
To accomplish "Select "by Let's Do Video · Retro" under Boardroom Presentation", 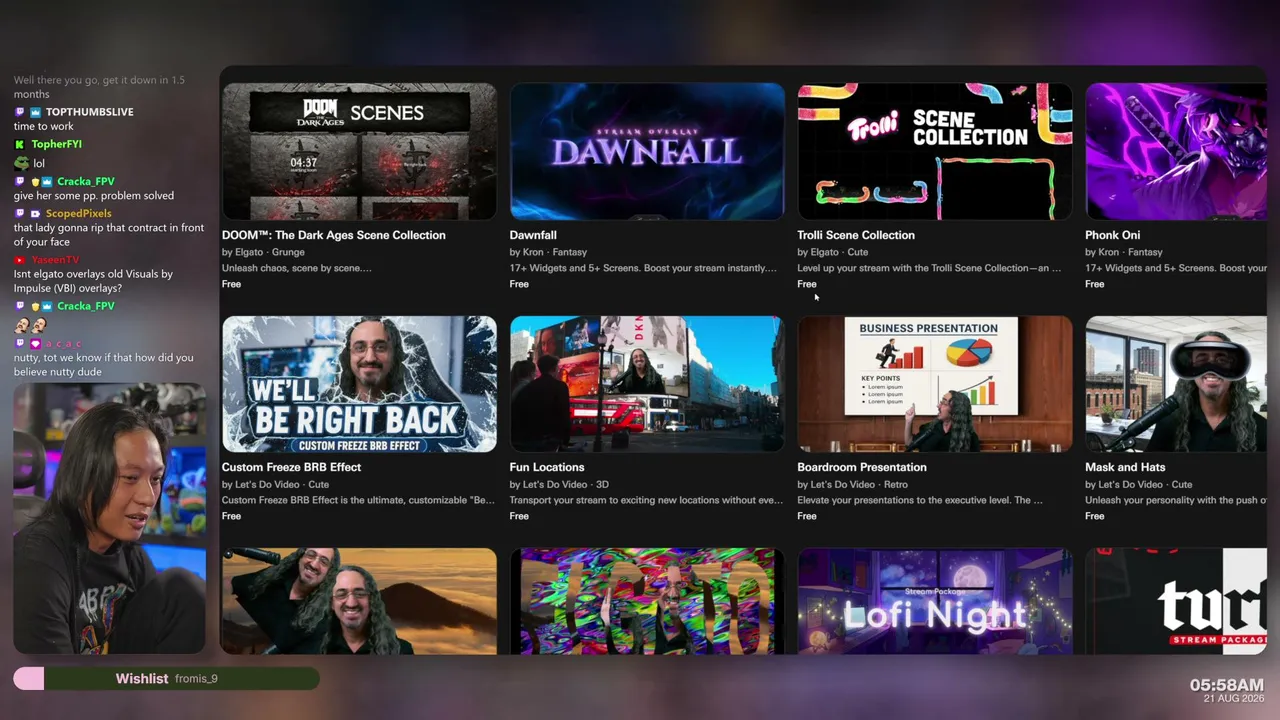I will click(852, 484).
